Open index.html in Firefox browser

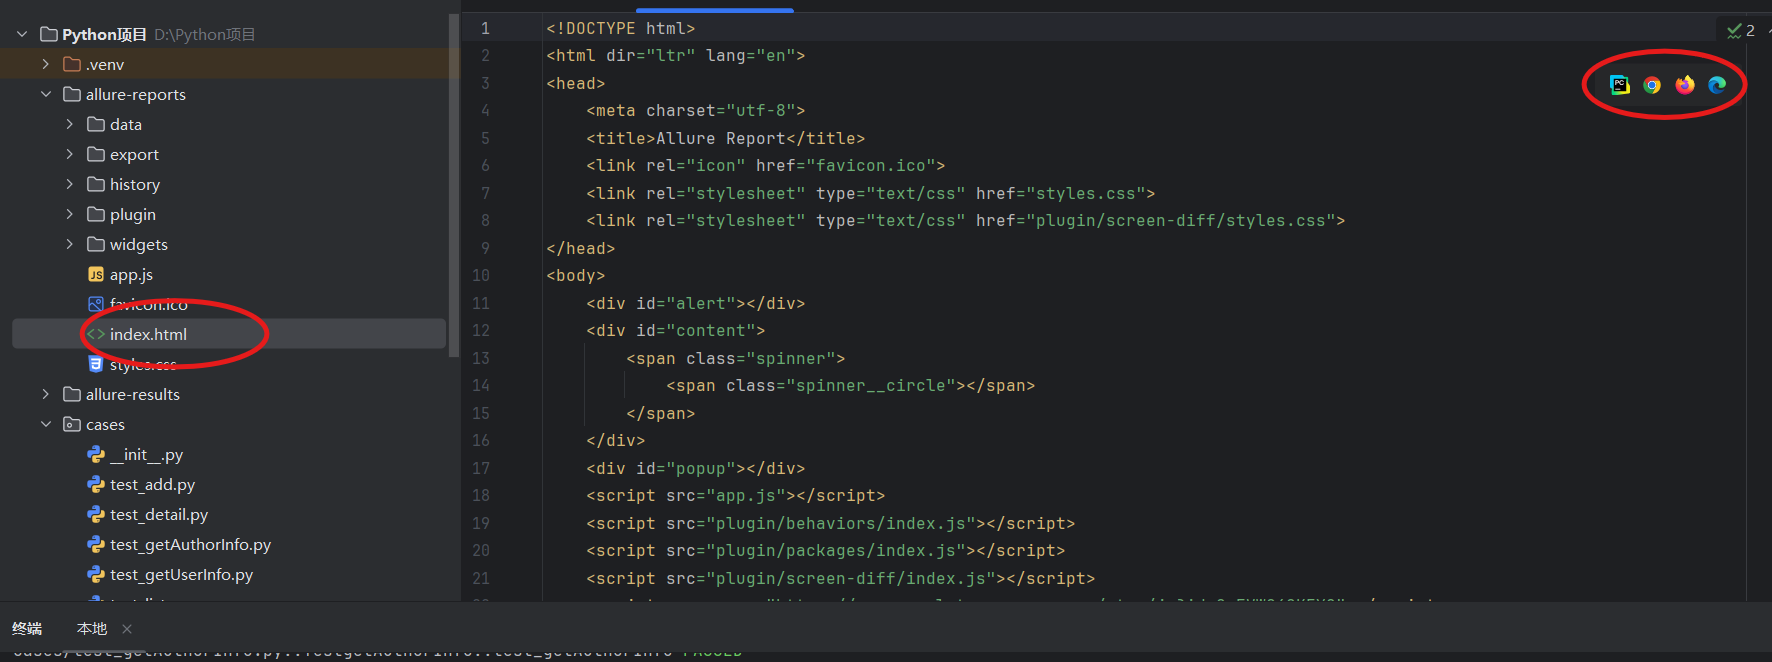point(1685,85)
